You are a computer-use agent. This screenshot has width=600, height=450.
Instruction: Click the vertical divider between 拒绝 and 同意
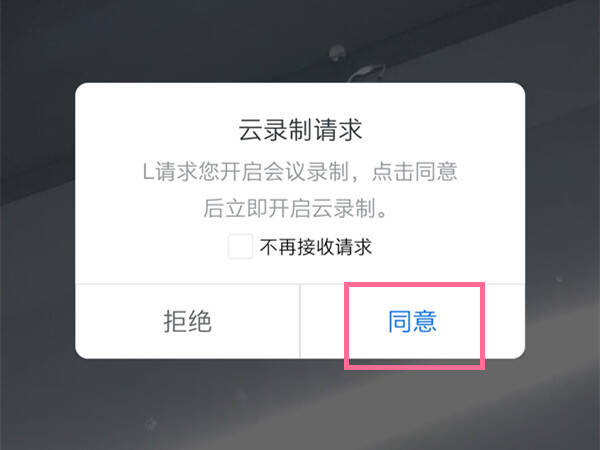tap(300, 321)
